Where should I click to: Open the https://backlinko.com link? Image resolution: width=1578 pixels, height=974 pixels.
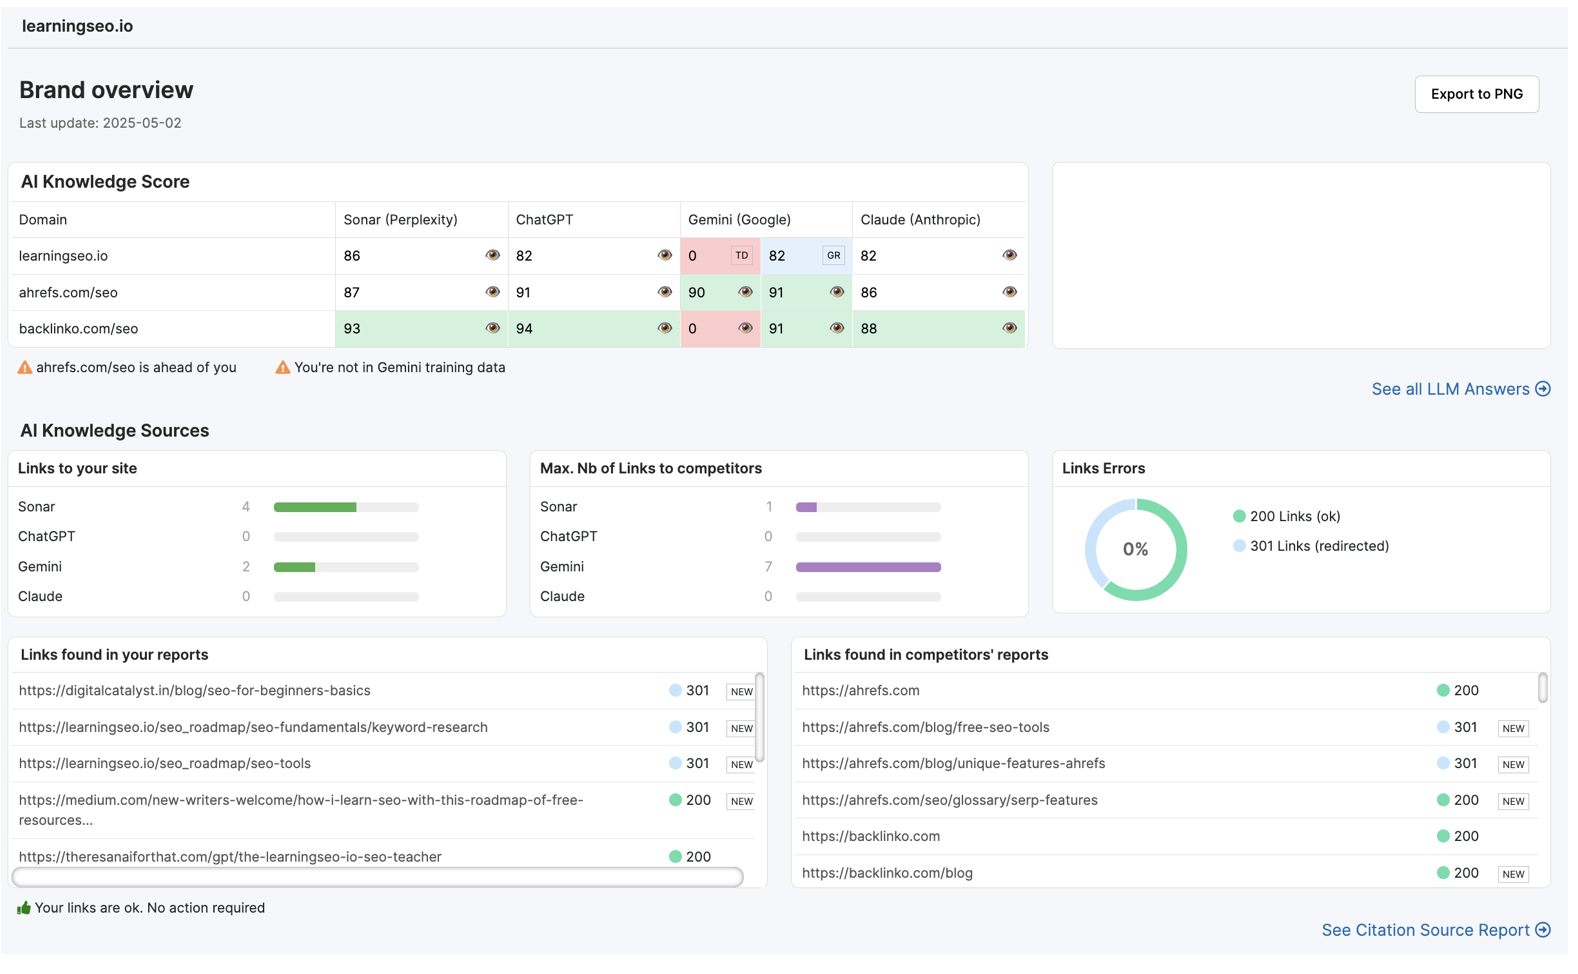pos(870,836)
